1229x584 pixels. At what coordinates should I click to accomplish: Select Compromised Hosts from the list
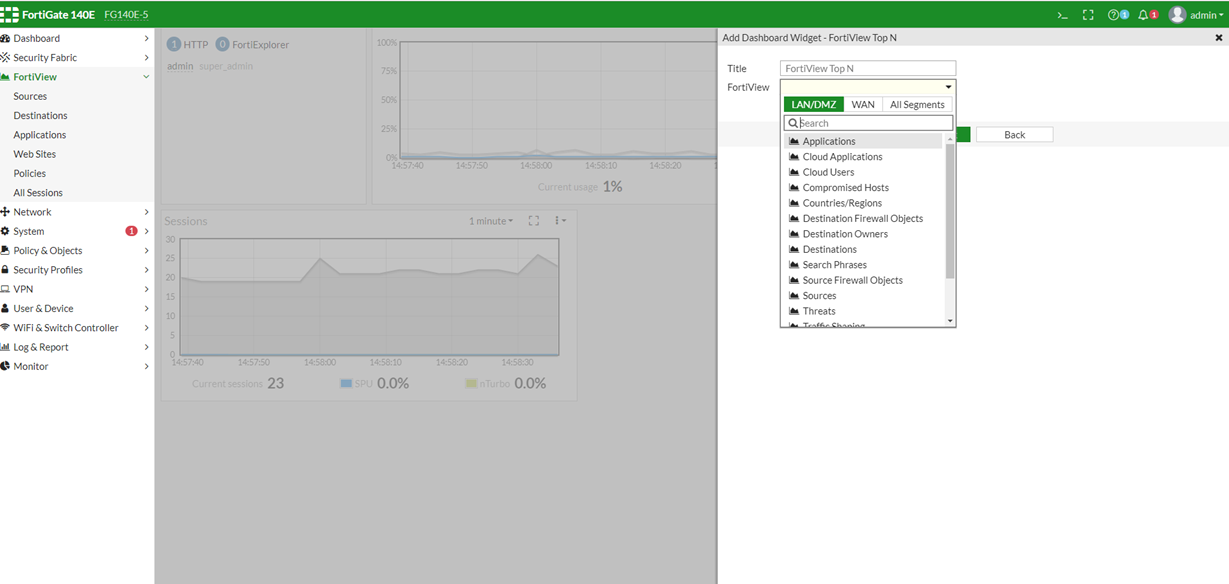click(x=845, y=188)
